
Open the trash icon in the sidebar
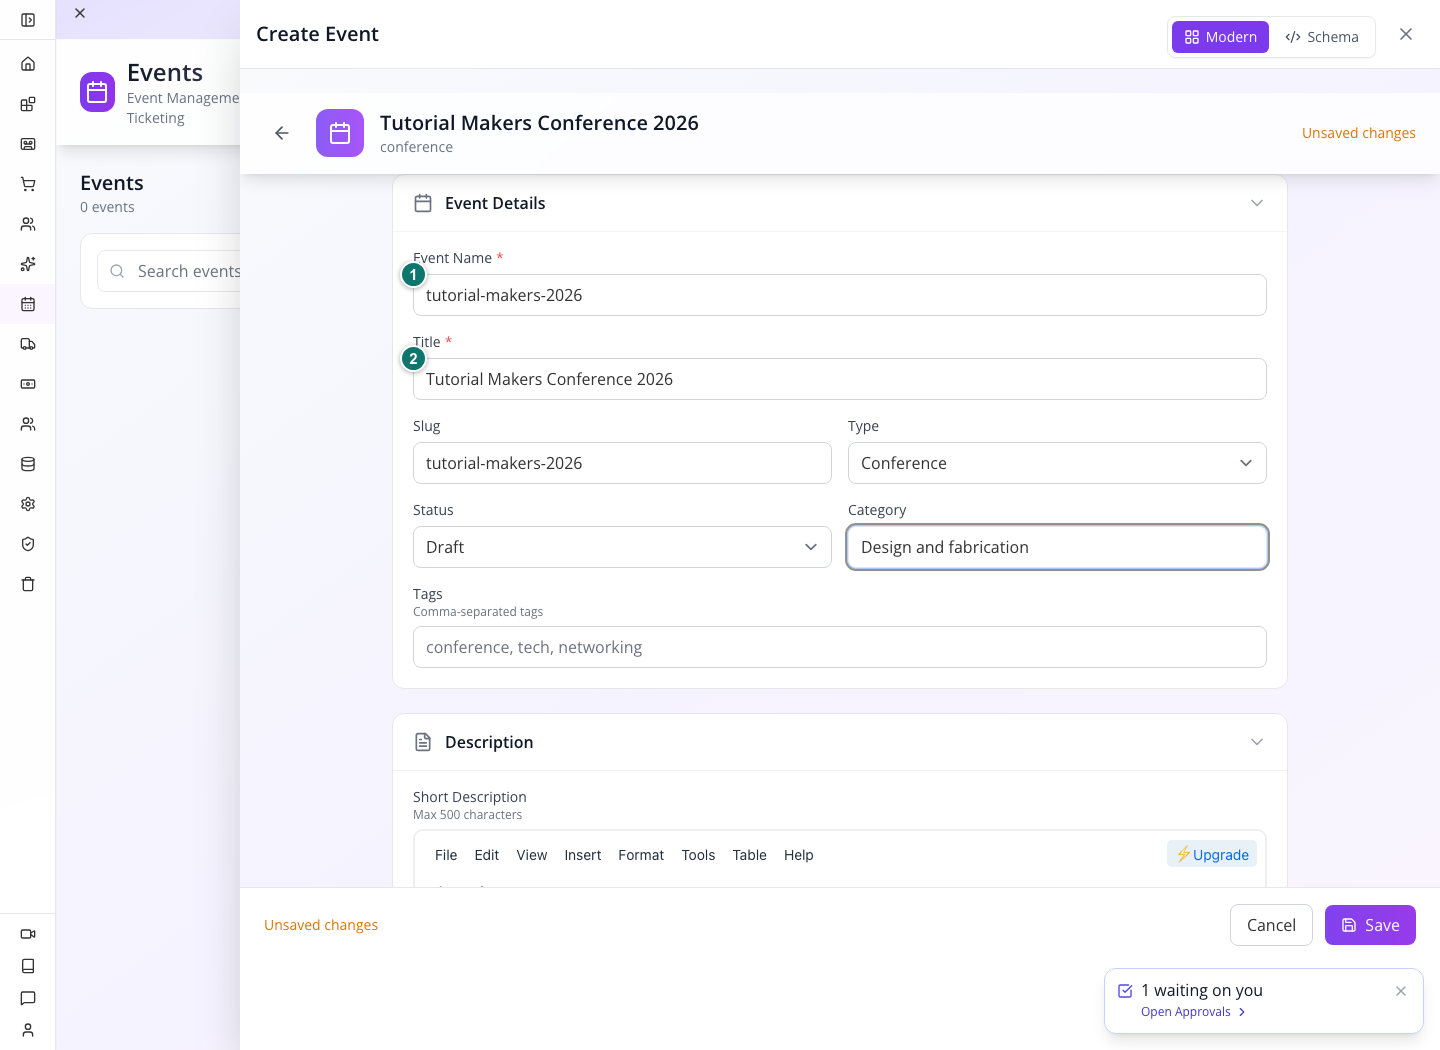[28, 584]
